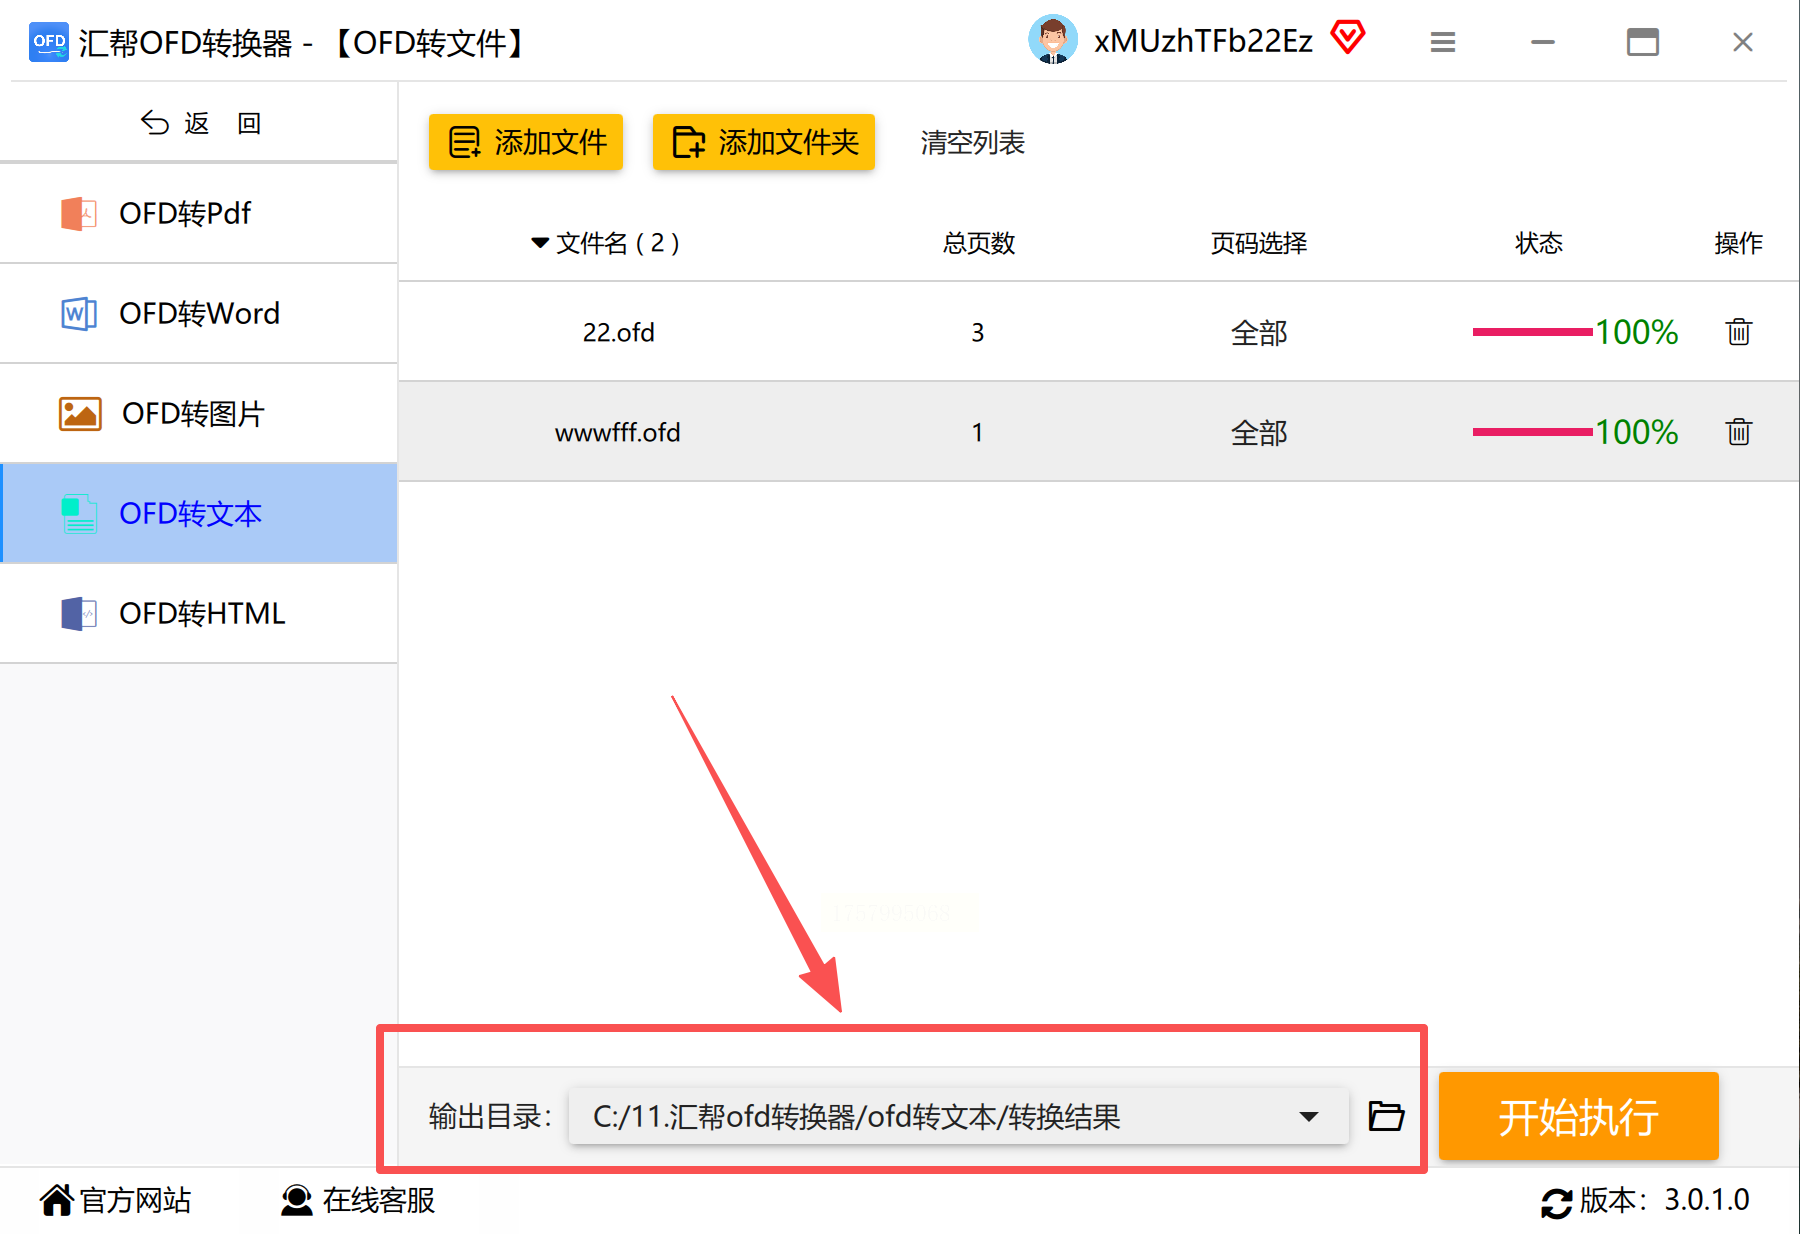Click the user avatar picture

click(x=1052, y=40)
